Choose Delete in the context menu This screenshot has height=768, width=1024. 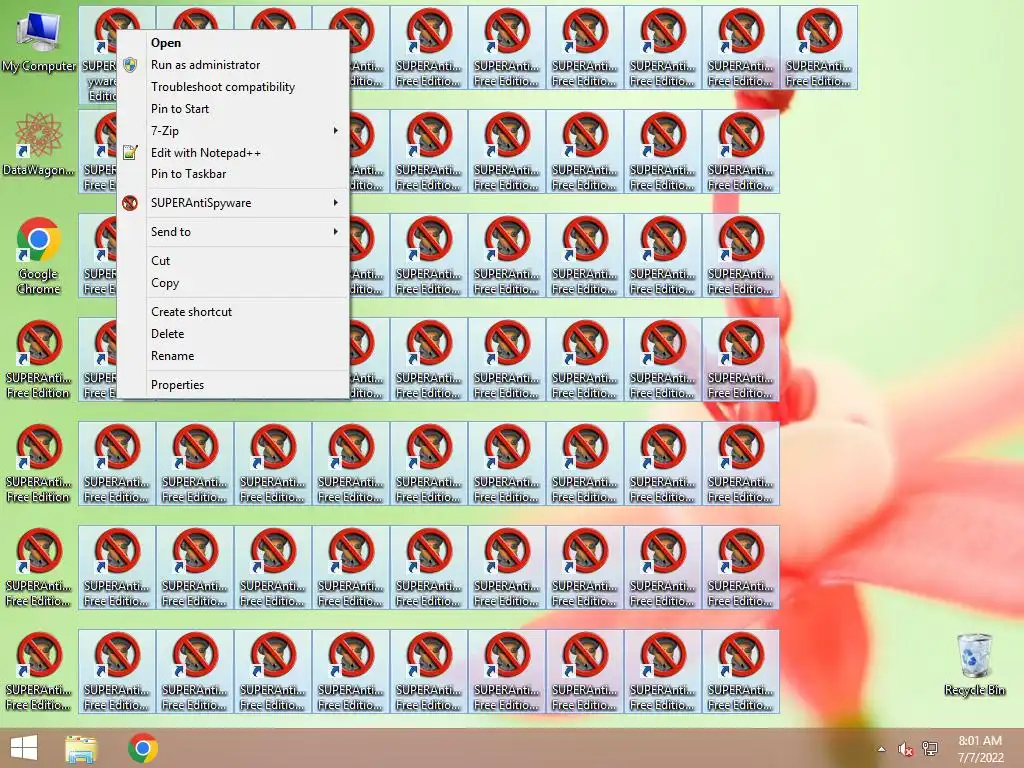coord(234,334)
